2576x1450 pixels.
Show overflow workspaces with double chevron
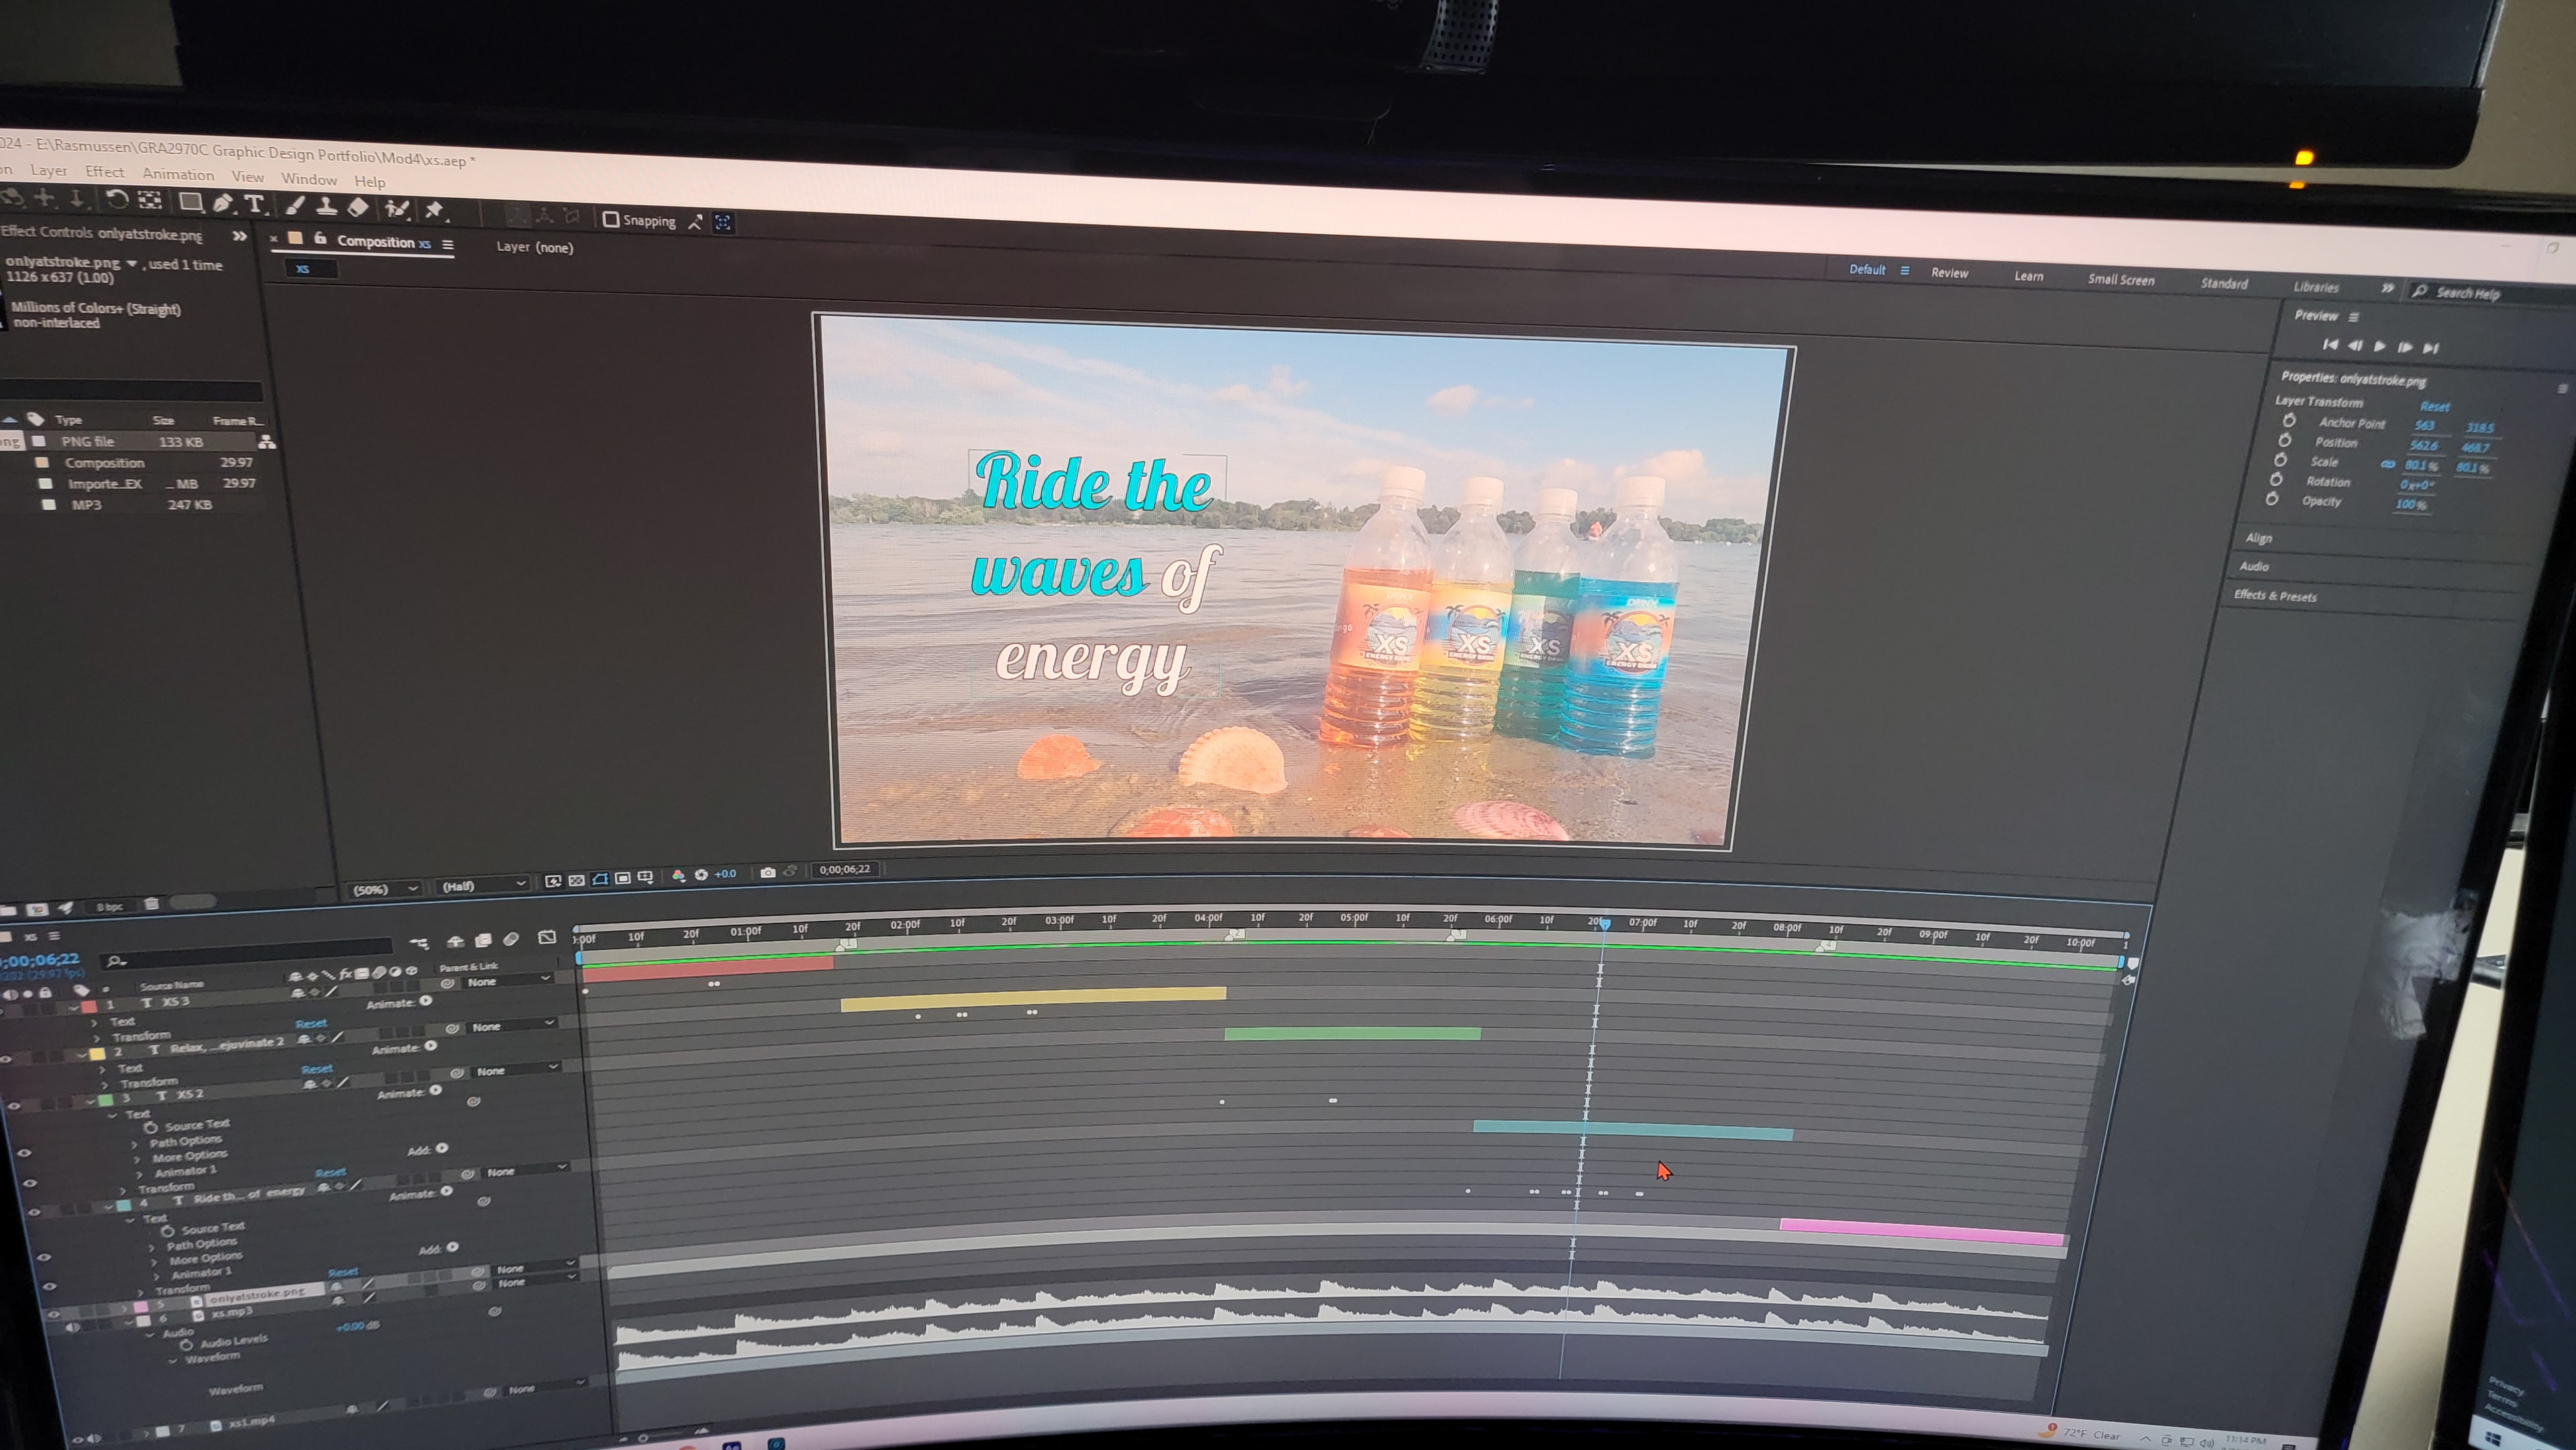[x=2387, y=288]
